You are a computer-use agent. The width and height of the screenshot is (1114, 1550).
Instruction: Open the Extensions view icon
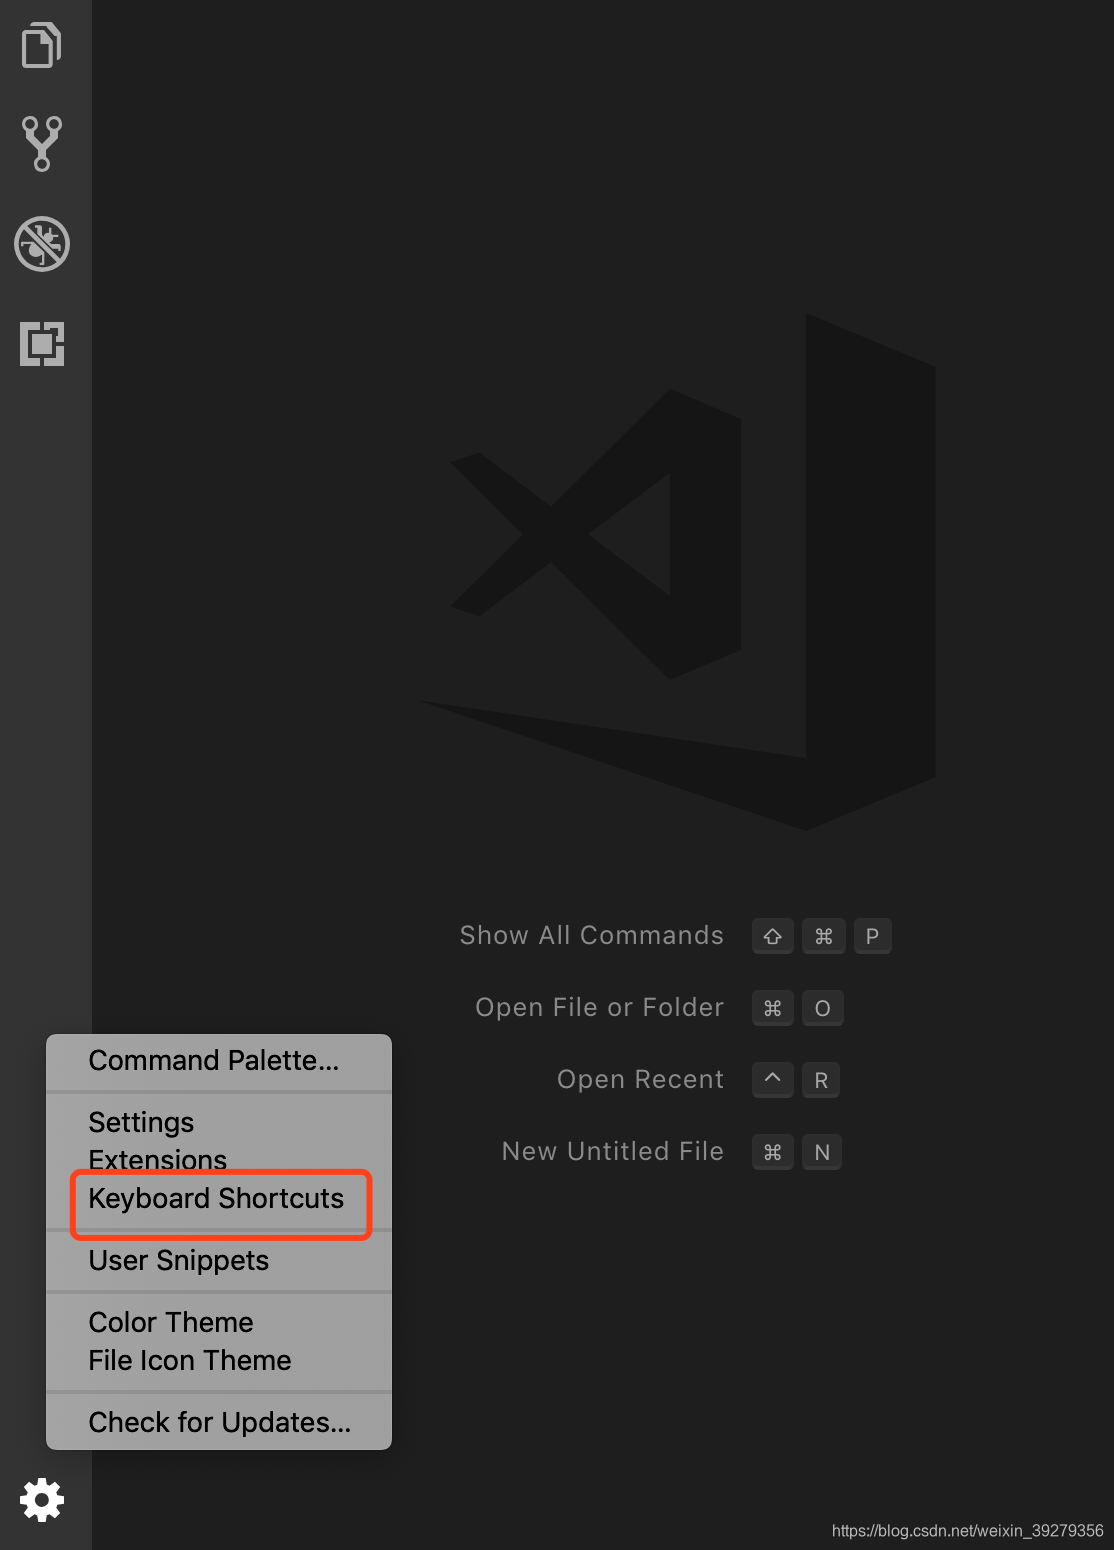click(42, 343)
